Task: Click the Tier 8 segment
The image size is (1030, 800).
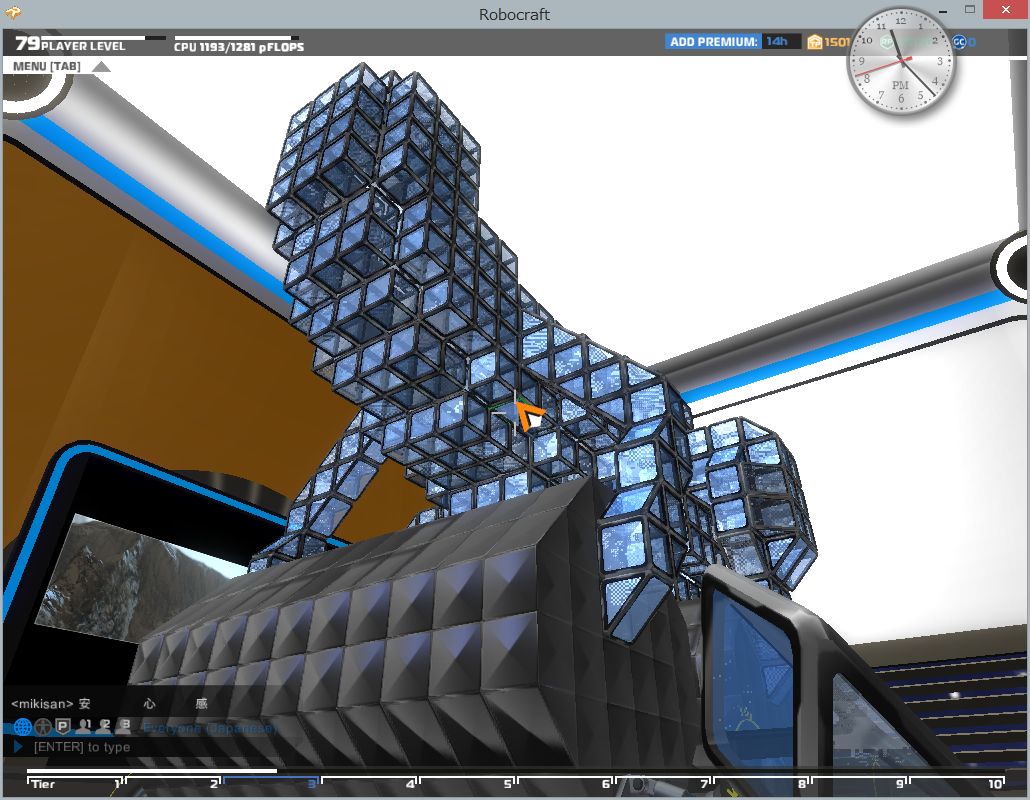Action: pyautogui.click(x=761, y=783)
